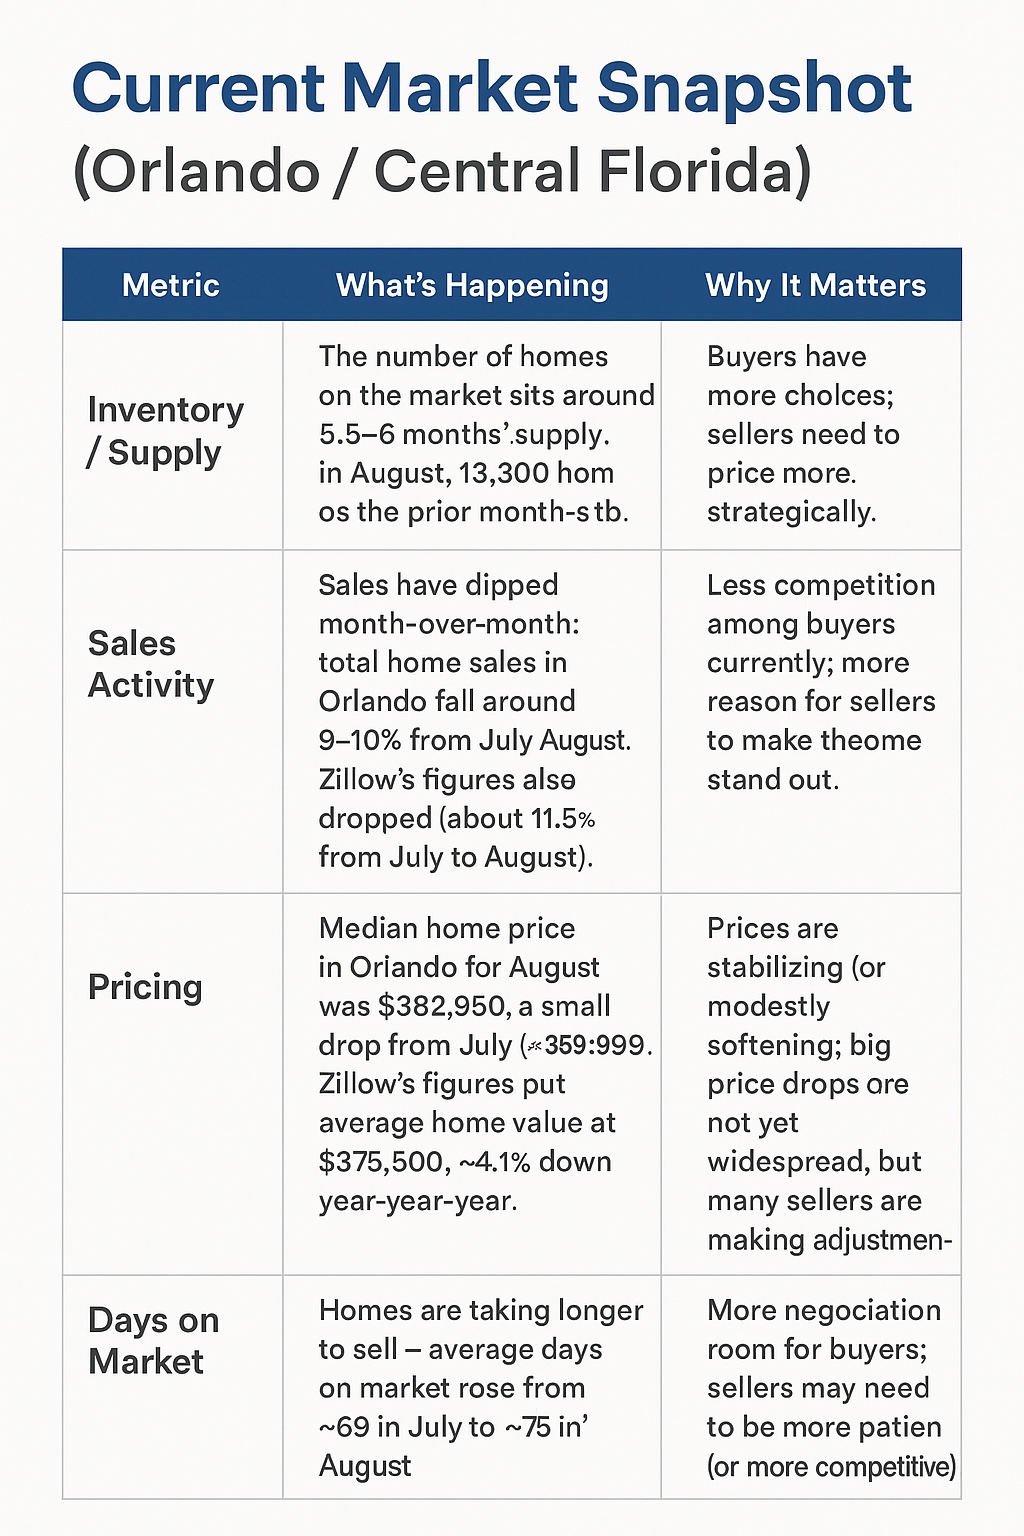The image size is (1024, 1536).
Task: Select the 'Why It Matters' column header
Action: [x=815, y=285]
